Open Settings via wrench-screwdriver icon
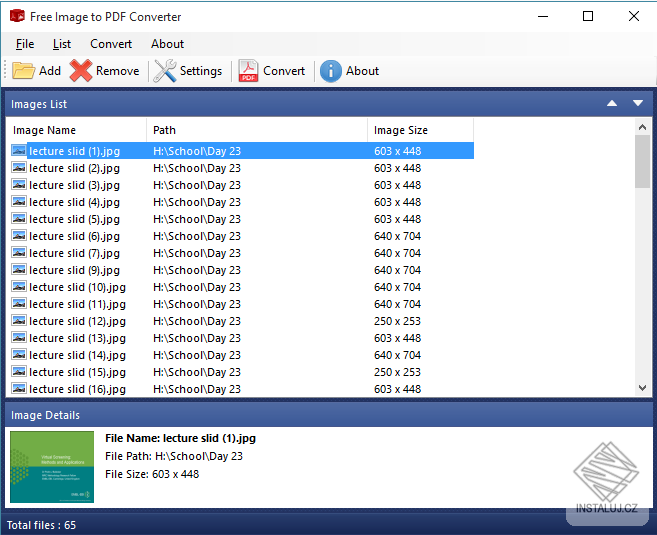Viewport: 657px width, 535px height. 165,71
